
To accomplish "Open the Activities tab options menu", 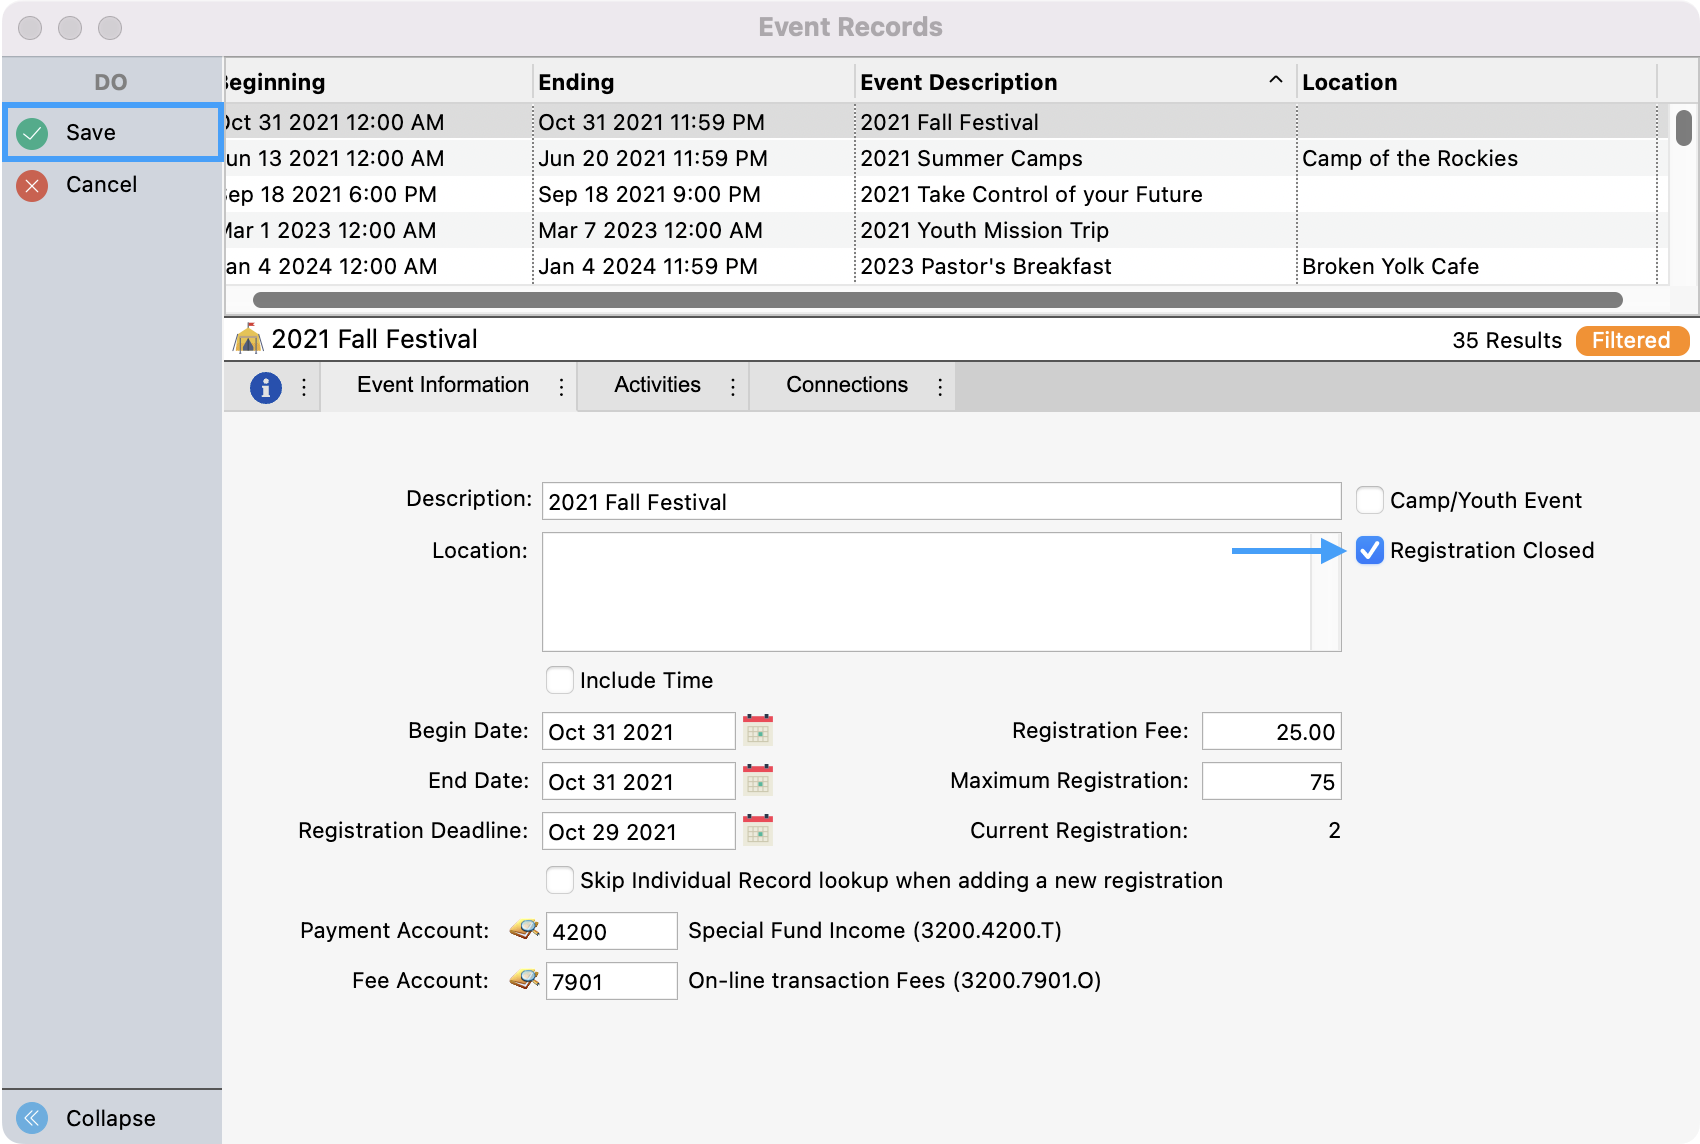I will [x=733, y=387].
